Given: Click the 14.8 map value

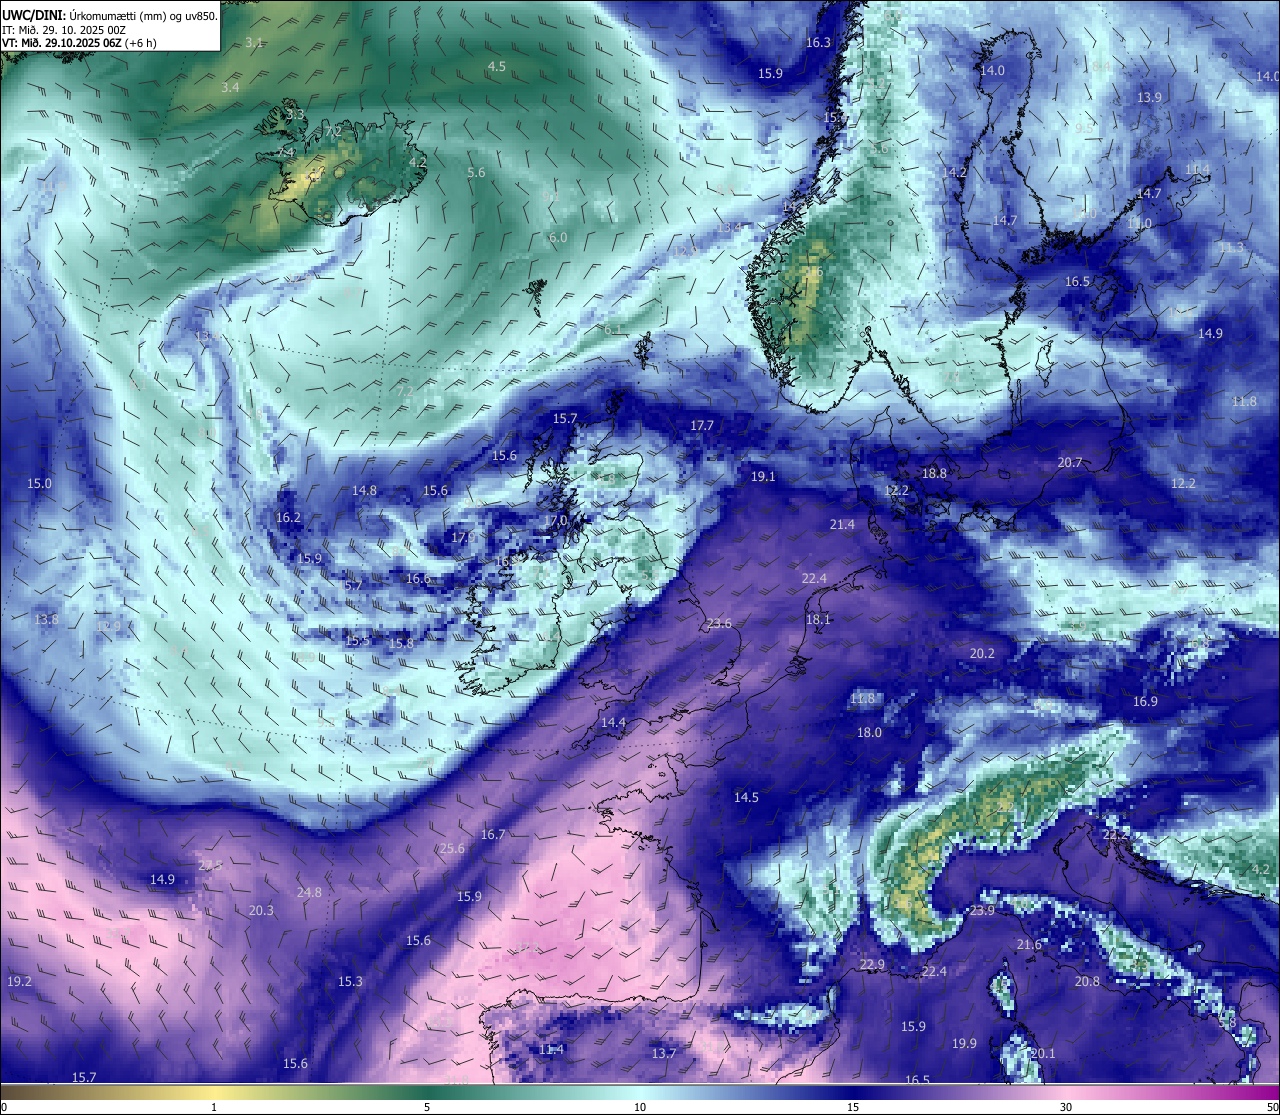Looking at the screenshot, I should click(364, 491).
